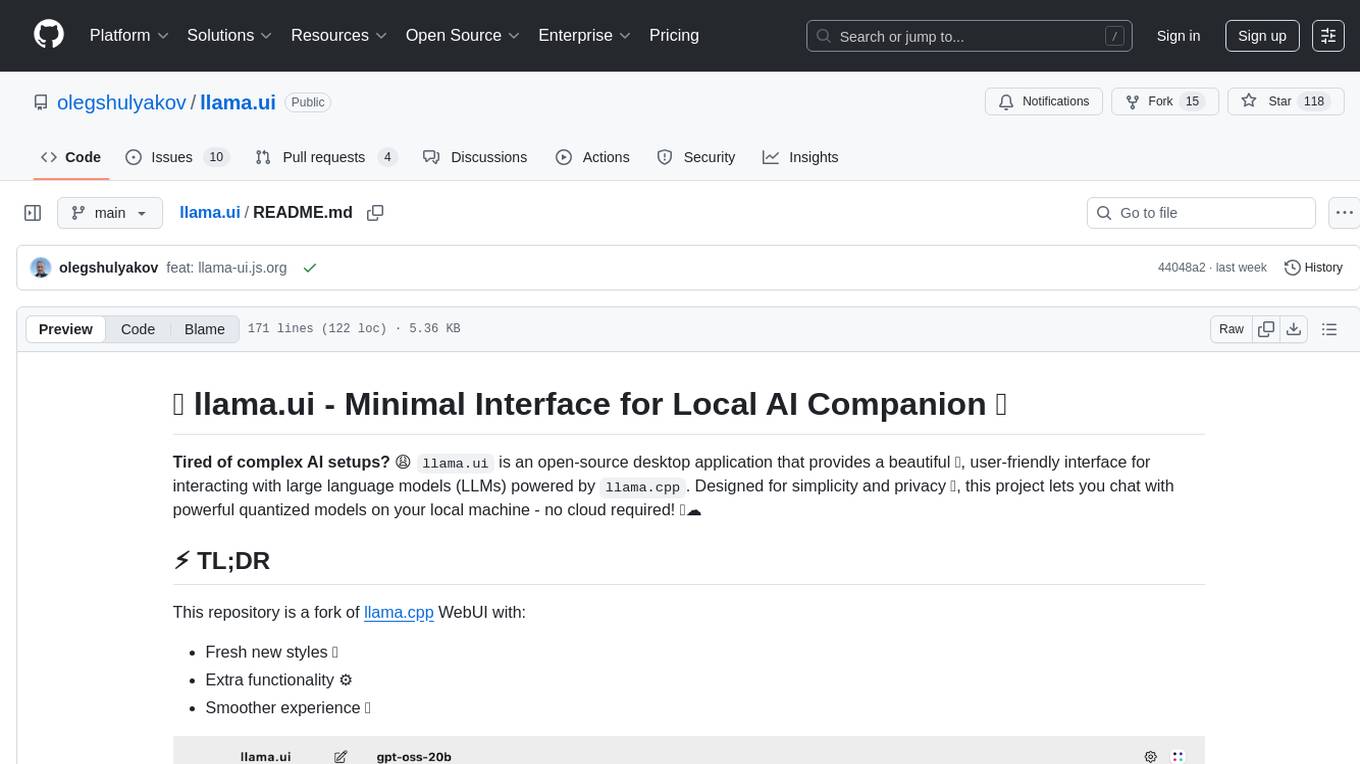Focus the Go to file search box

(1201, 213)
